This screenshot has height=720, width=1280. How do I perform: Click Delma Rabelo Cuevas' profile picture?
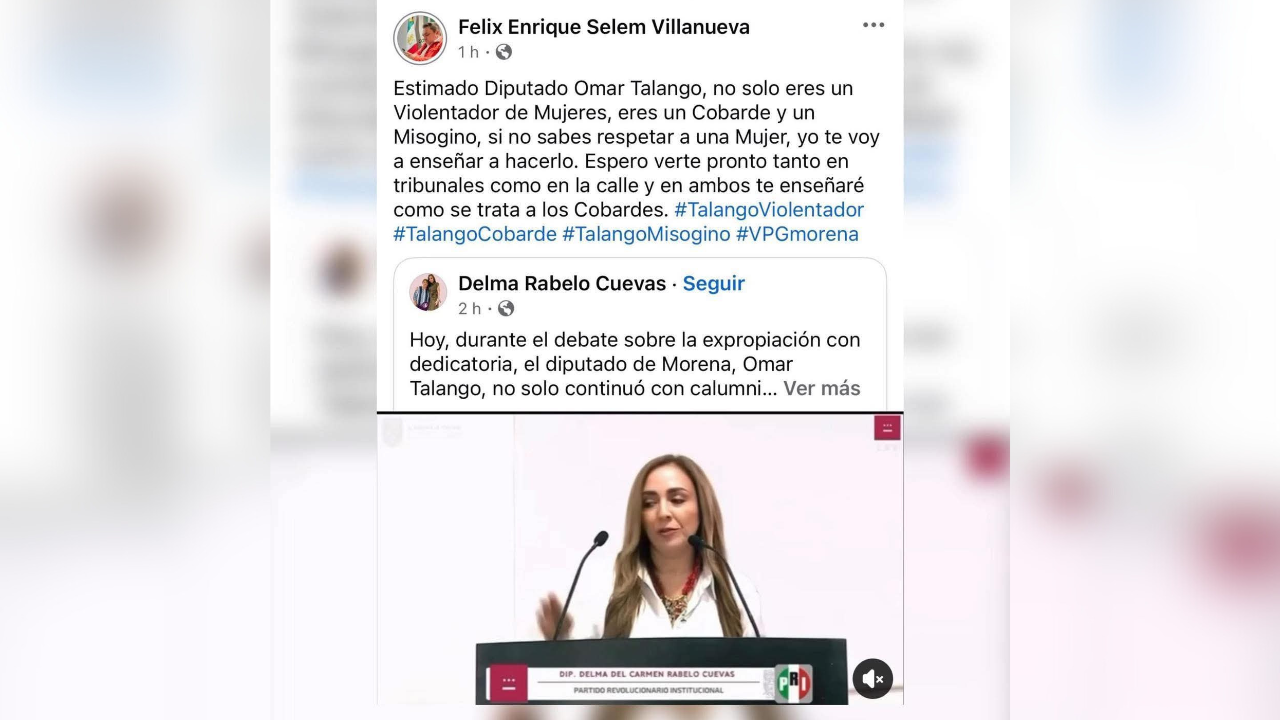click(428, 292)
